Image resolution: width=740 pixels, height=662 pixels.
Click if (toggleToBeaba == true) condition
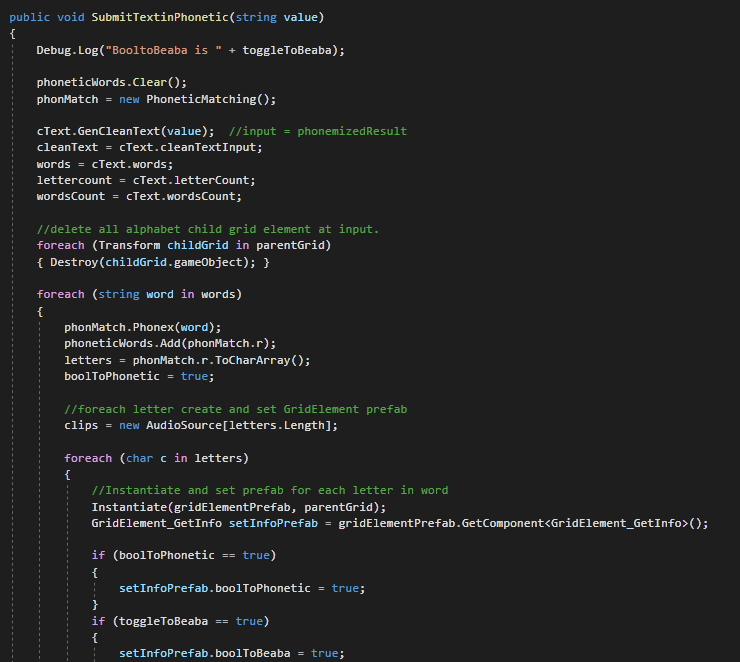[x=180, y=622]
